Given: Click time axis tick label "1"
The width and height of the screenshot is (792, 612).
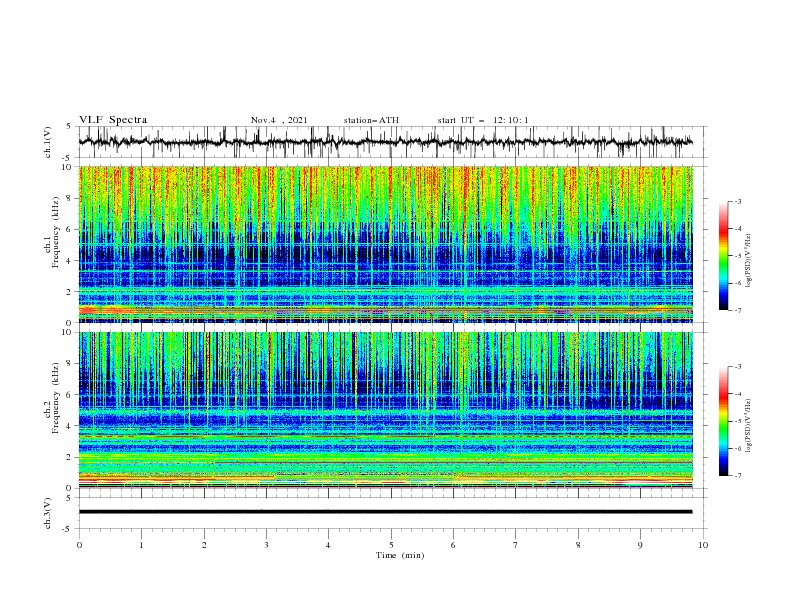Looking at the screenshot, I should (141, 545).
